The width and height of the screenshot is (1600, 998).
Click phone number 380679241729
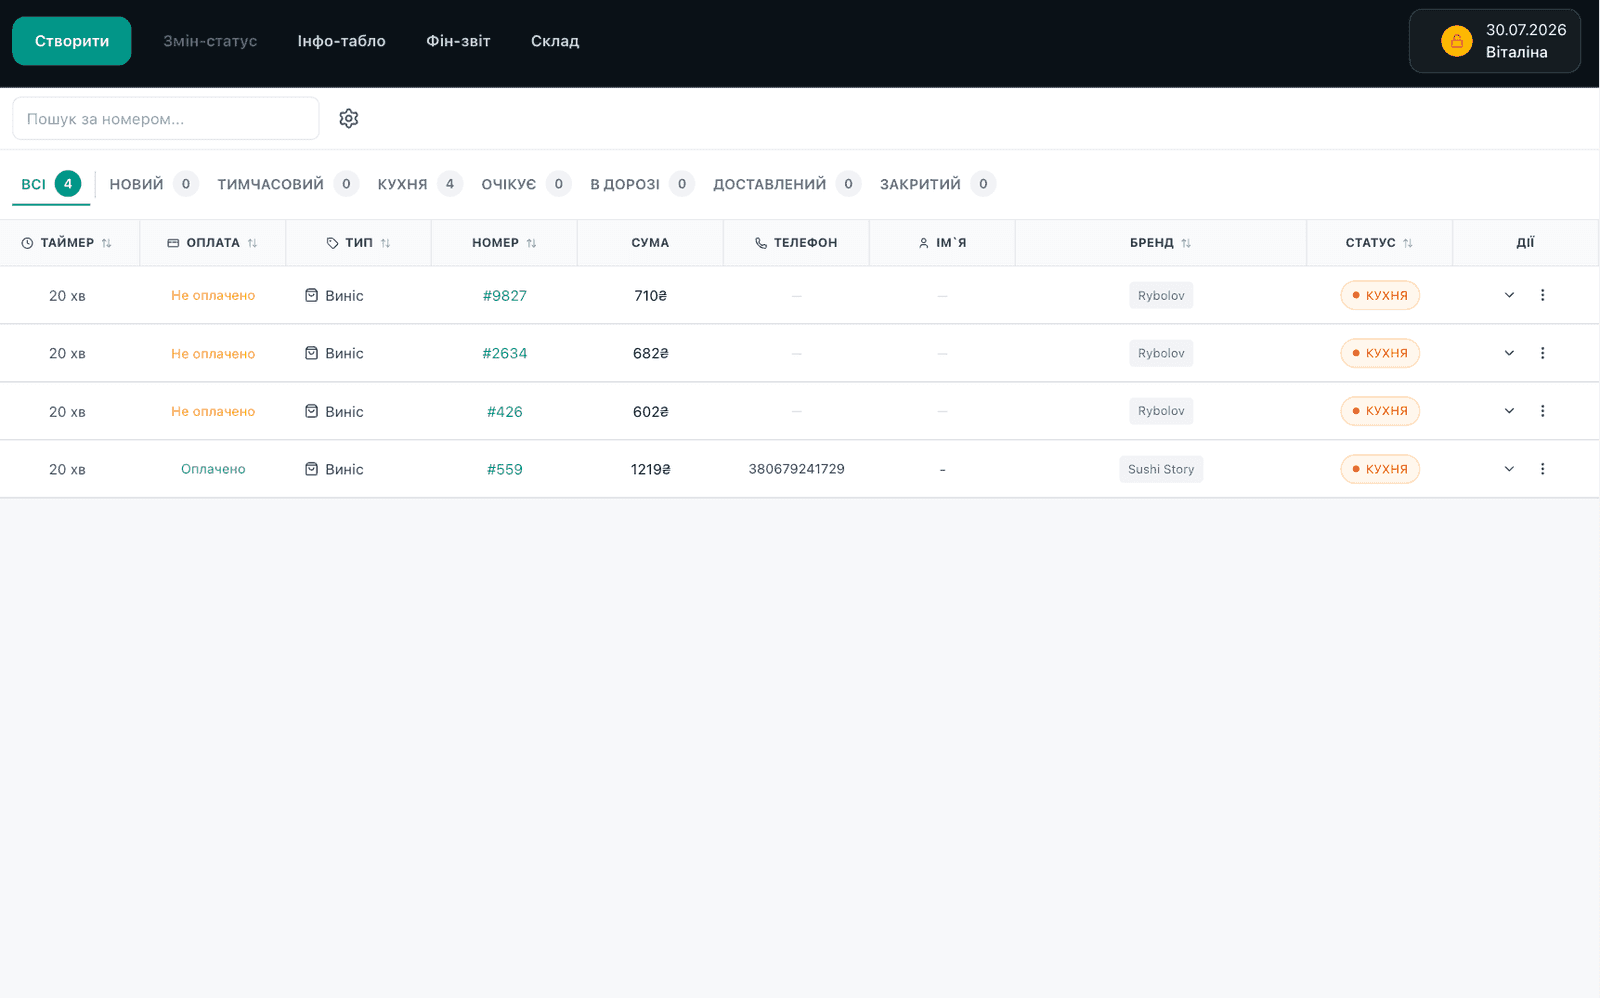(796, 469)
